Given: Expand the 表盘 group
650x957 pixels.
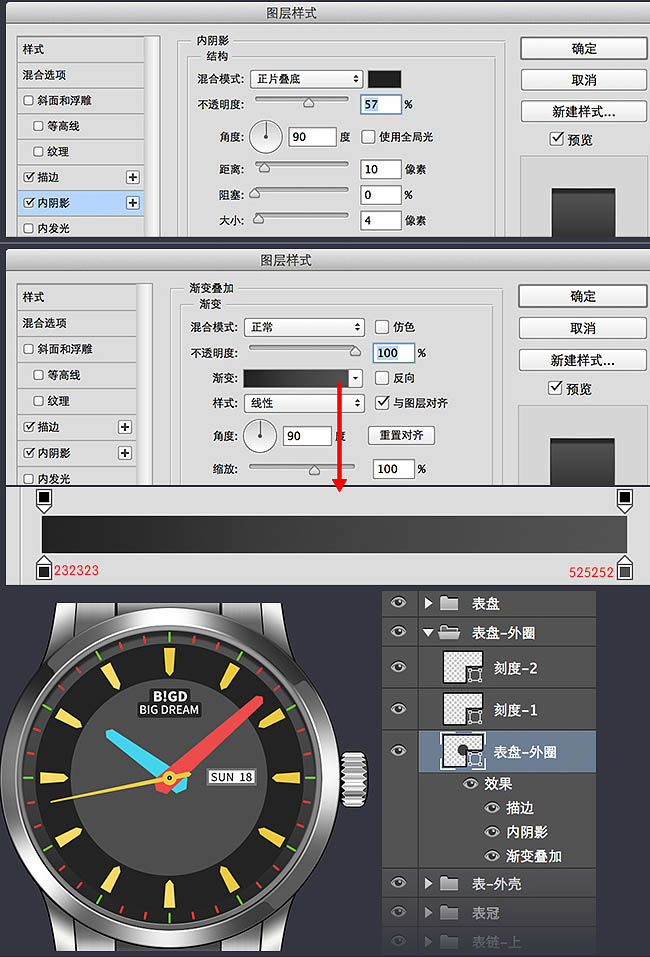Looking at the screenshot, I should pos(428,603).
